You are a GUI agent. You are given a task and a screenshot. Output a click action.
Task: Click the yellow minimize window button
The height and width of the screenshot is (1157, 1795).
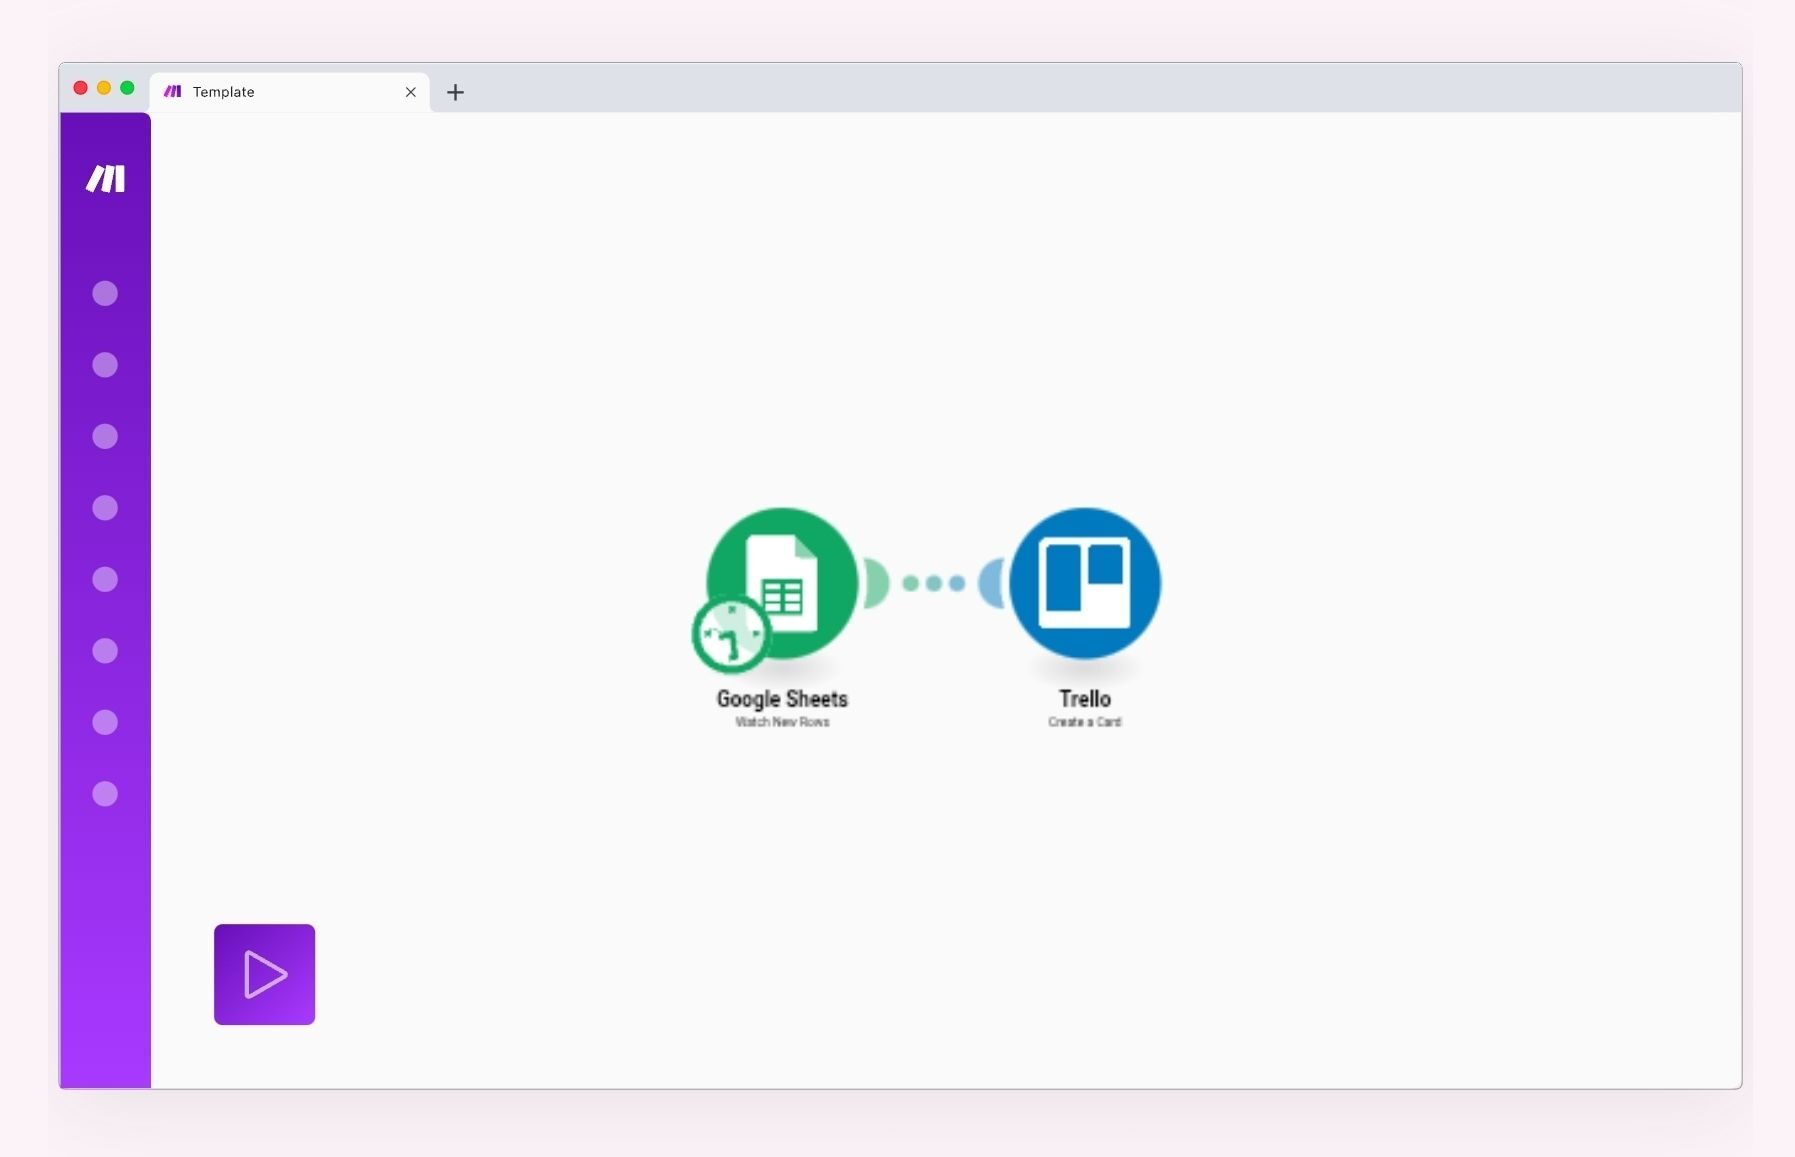coord(104,88)
